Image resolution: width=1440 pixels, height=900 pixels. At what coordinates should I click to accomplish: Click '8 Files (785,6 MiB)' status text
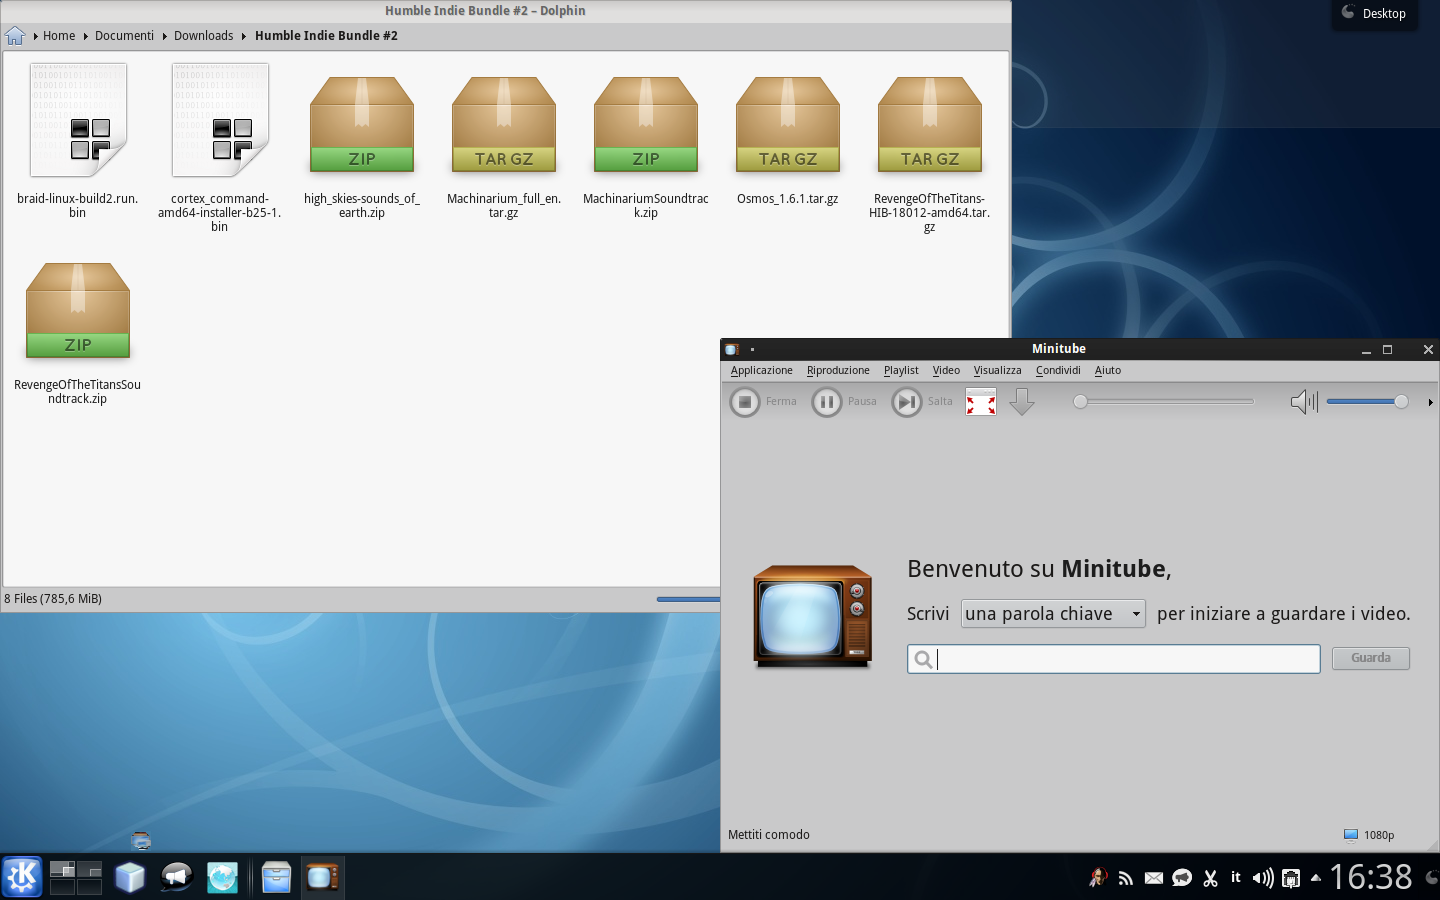point(53,599)
